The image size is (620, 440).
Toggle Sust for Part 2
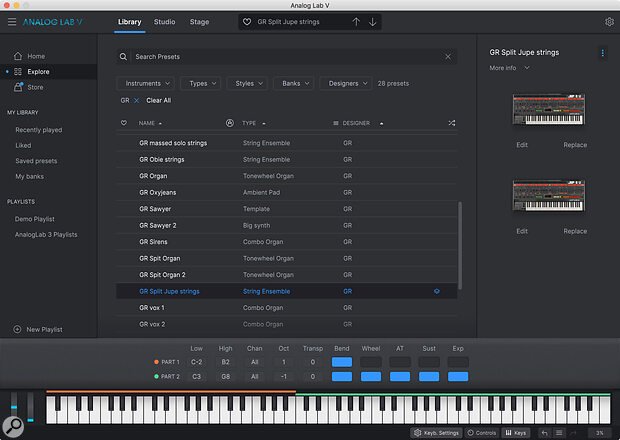coord(429,376)
